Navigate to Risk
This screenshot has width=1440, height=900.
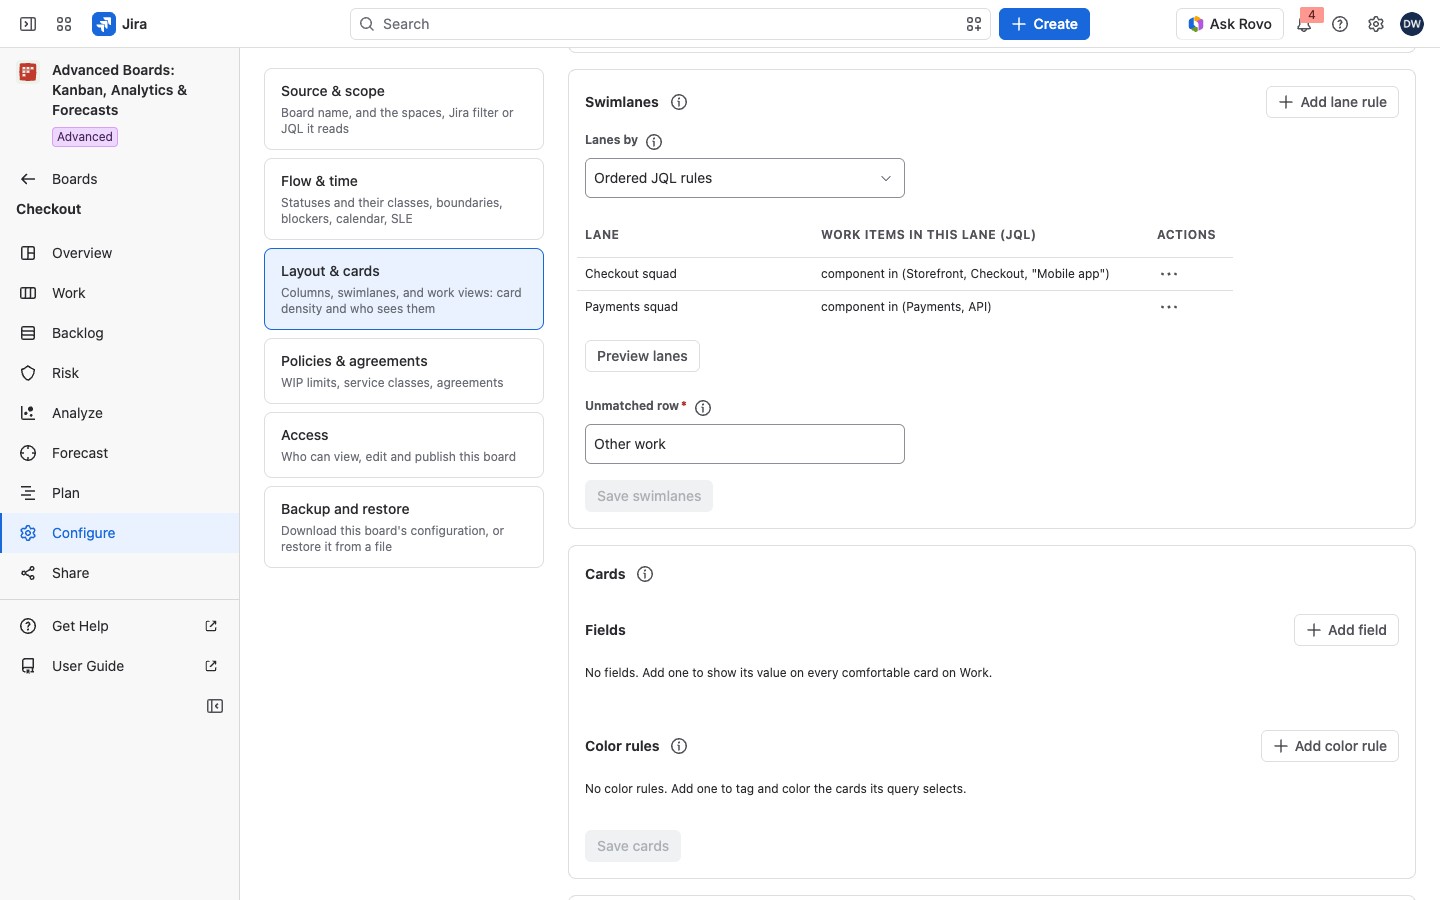point(120,373)
